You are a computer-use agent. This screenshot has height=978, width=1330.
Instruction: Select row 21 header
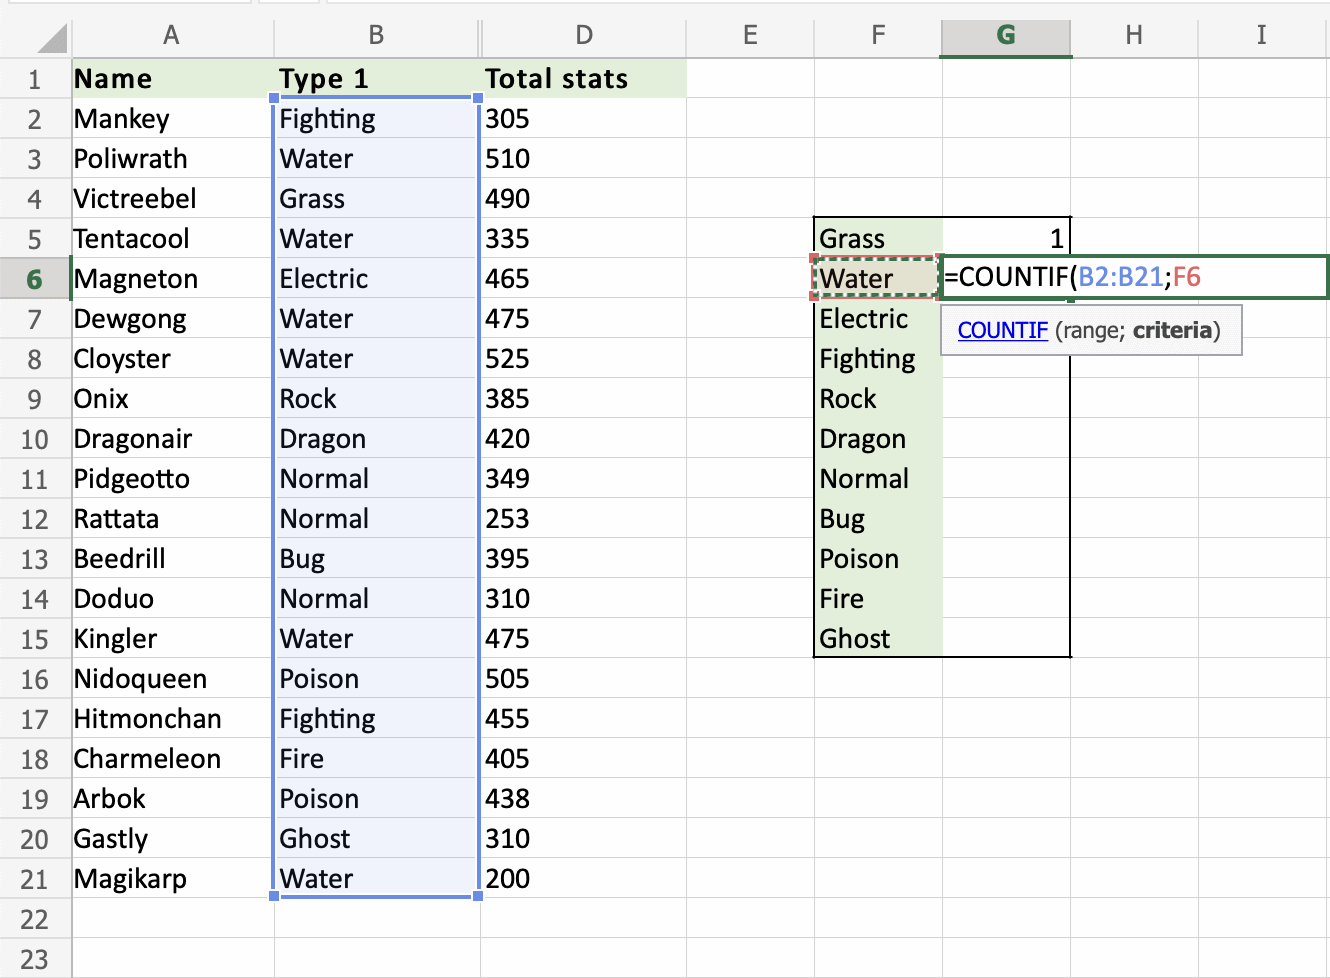tap(36, 878)
